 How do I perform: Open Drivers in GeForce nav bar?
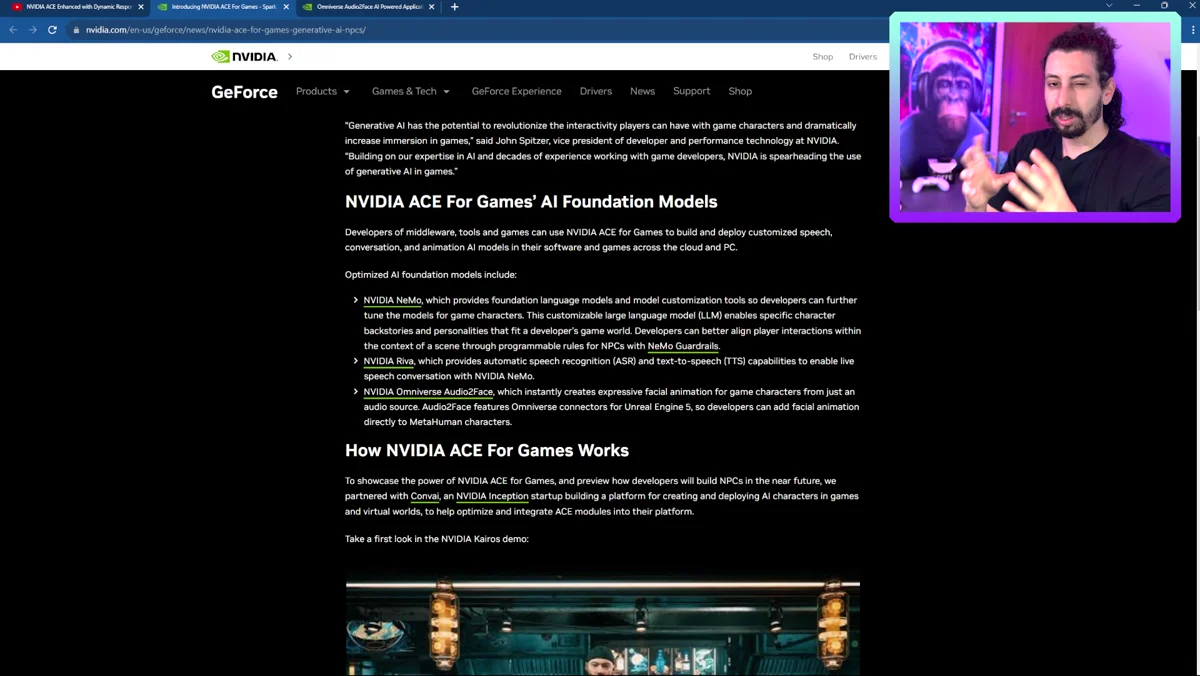tap(596, 91)
